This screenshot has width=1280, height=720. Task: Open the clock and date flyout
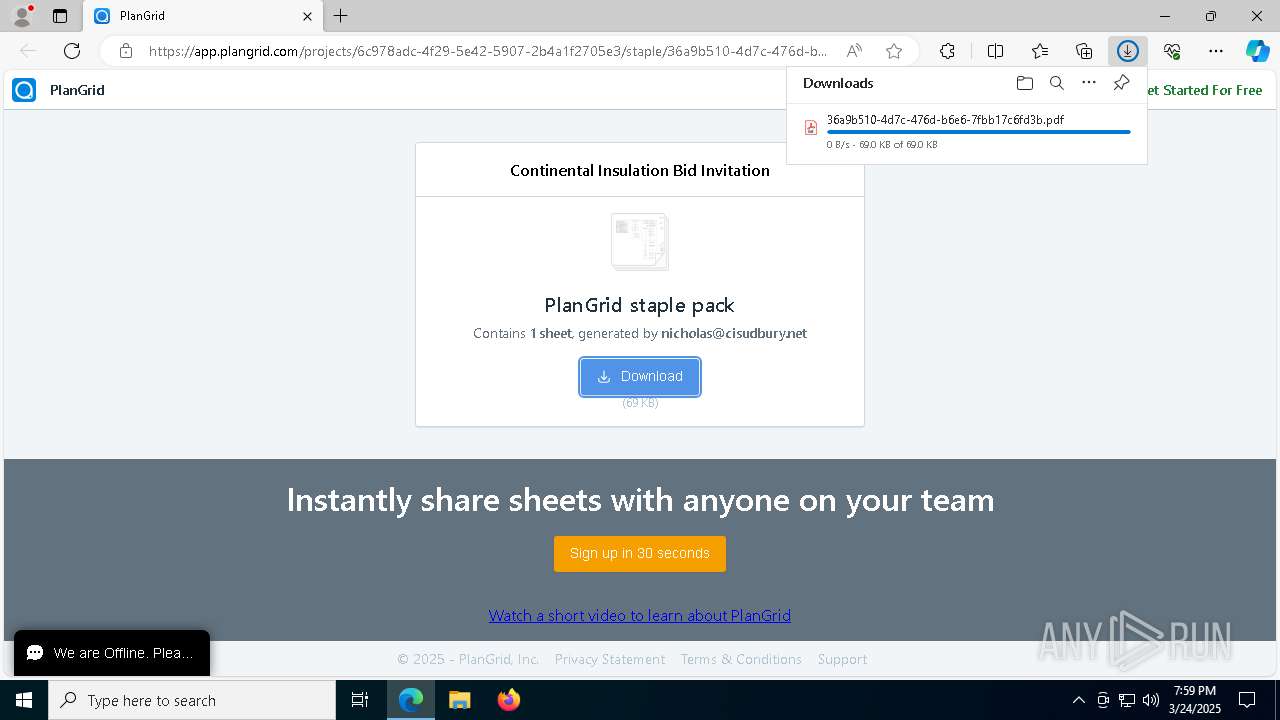coord(1195,700)
